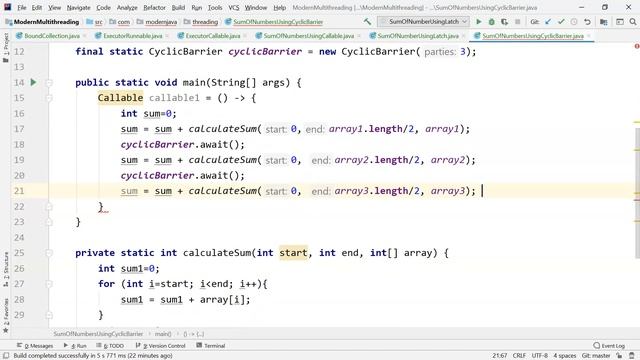640x360 pixels.
Task: Click the read-only lock icon in the status bar
Action: (619, 356)
